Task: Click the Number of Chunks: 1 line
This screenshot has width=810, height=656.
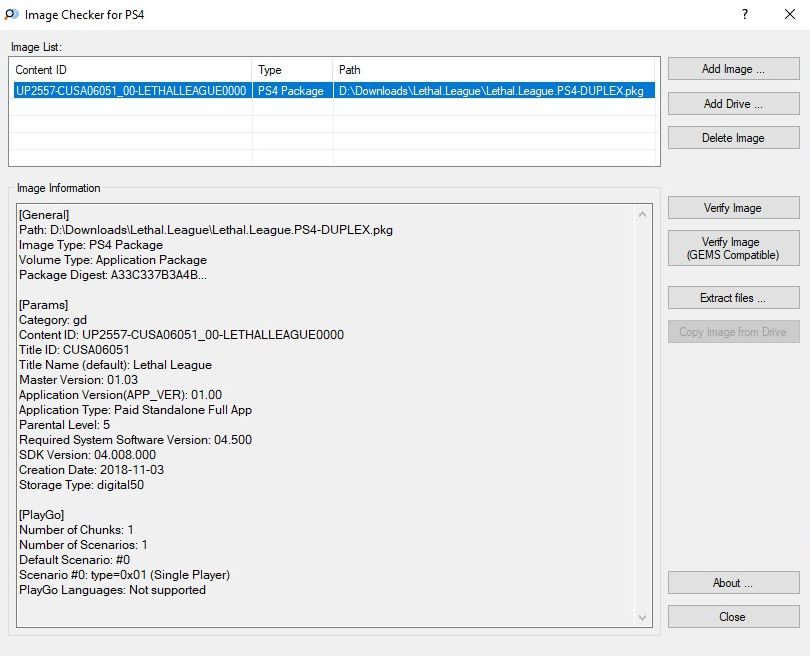Action: click(76, 529)
